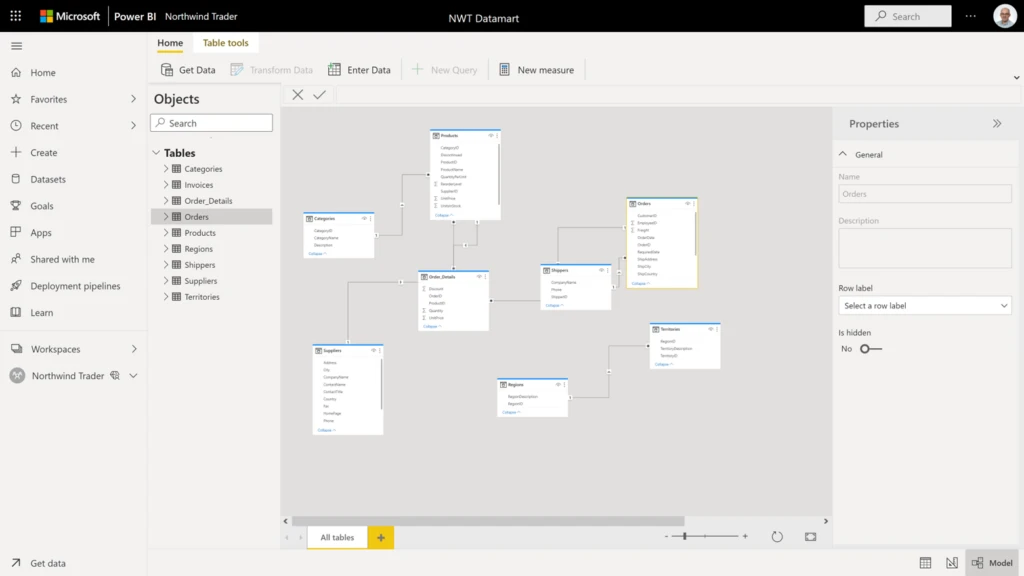Open the fit-to-screen icon near the zoom controls
This screenshot has width=1024, height=576.
(x=809, y=537)
